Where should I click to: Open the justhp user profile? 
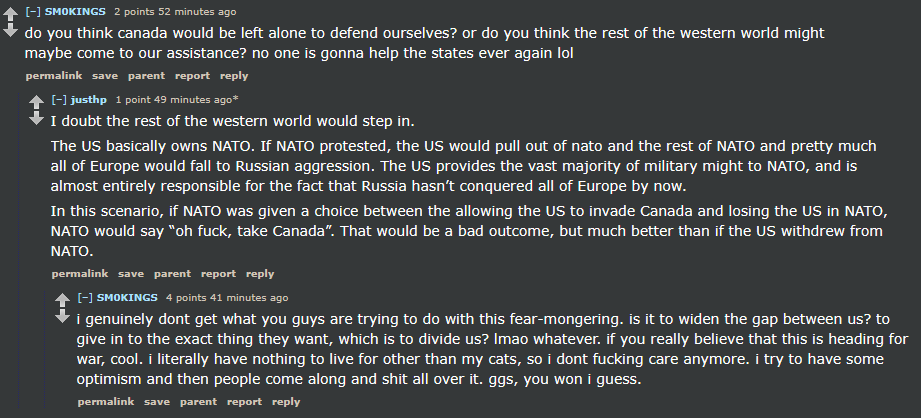[x=89, y=100]
